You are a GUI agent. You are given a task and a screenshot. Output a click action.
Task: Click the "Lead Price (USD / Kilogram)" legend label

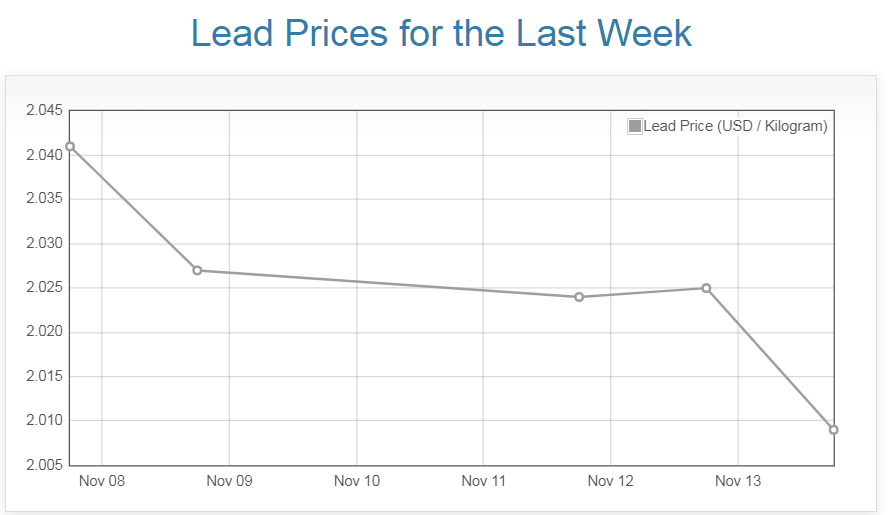pyautogui.click(x=735, y=126)
